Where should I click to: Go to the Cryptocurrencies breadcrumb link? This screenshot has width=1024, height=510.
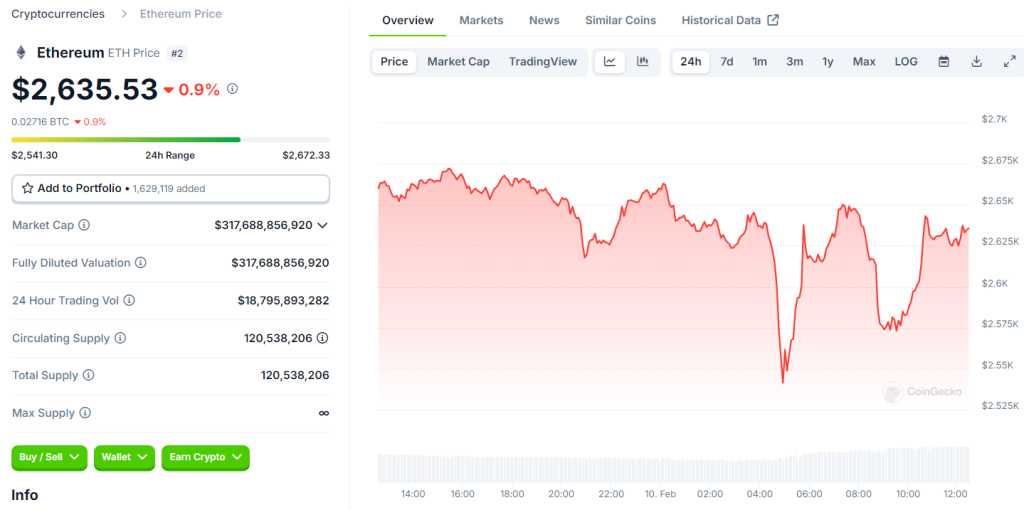click(x=58, y=14)
